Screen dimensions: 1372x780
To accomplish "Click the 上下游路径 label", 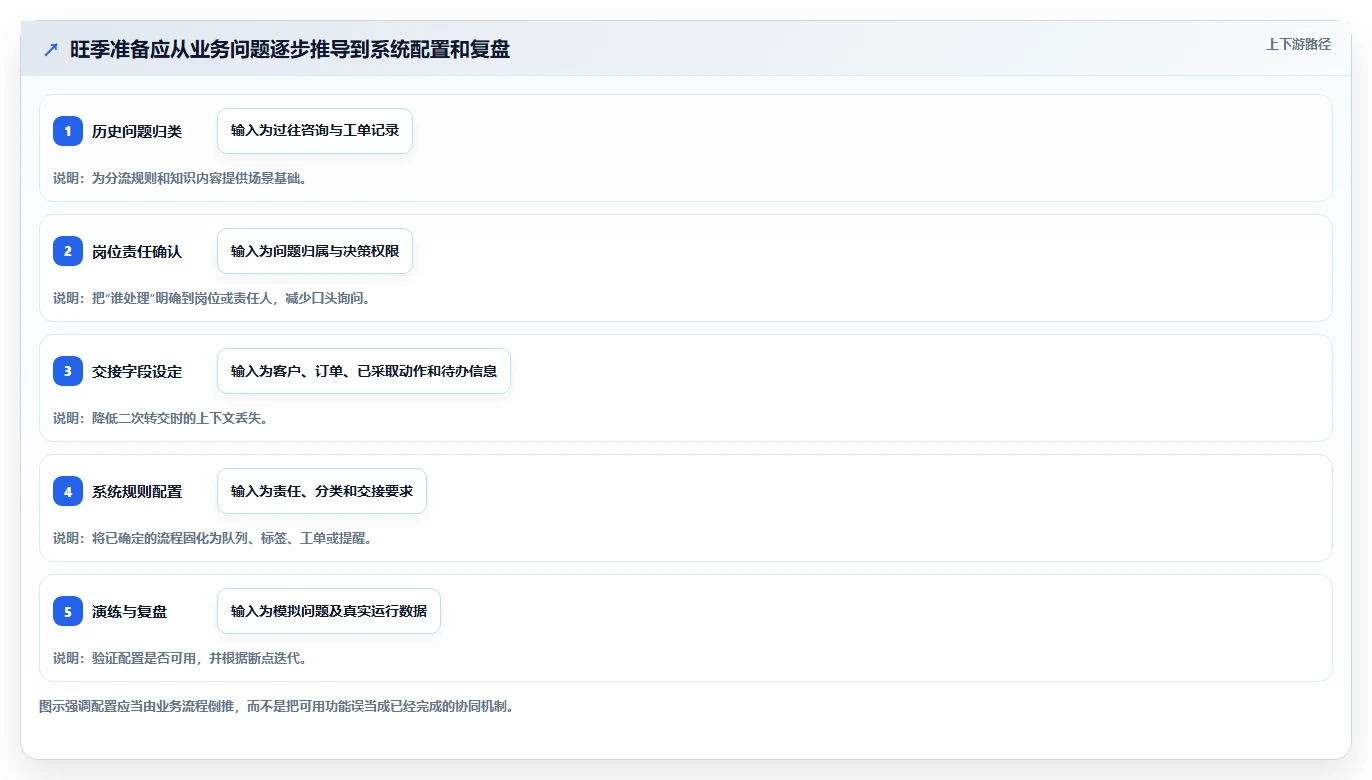I will [1298, 44].
